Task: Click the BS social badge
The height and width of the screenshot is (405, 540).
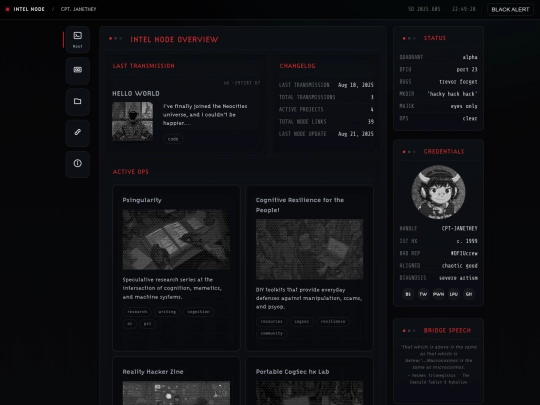Action: (x=408, y=294)
